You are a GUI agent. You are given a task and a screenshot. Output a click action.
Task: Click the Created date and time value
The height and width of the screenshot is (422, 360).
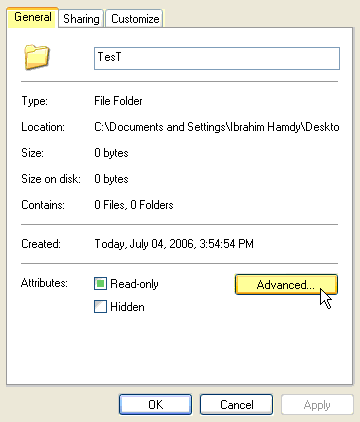pos(174,244)
